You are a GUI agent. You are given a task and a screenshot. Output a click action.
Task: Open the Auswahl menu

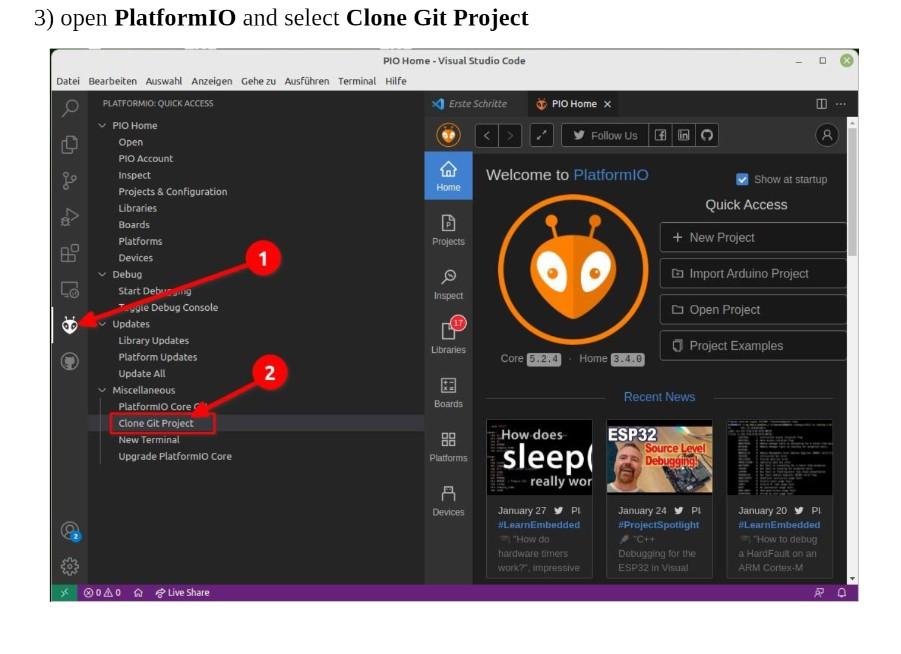164,81
